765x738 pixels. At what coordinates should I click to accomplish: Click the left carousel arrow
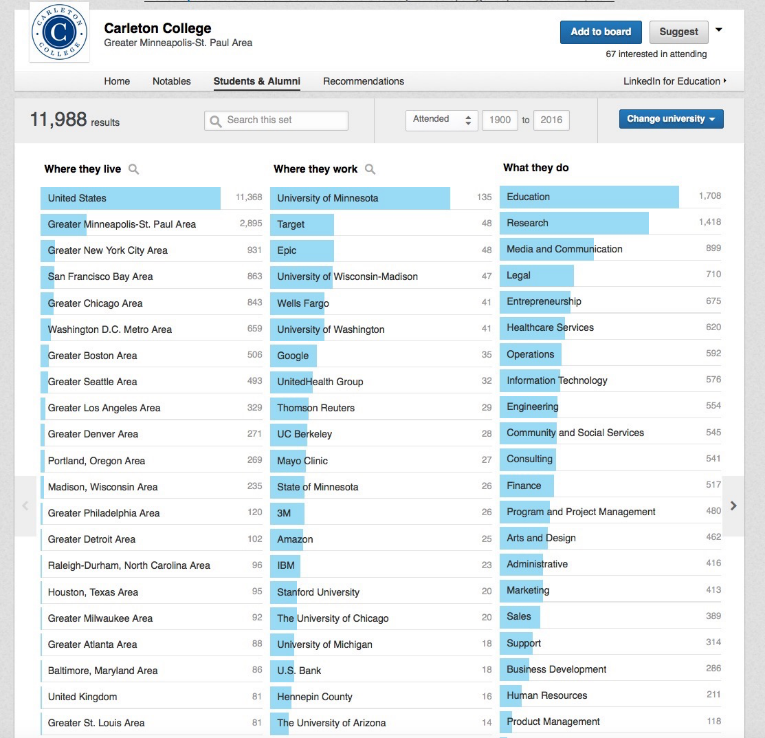click(x=25, y=506)
